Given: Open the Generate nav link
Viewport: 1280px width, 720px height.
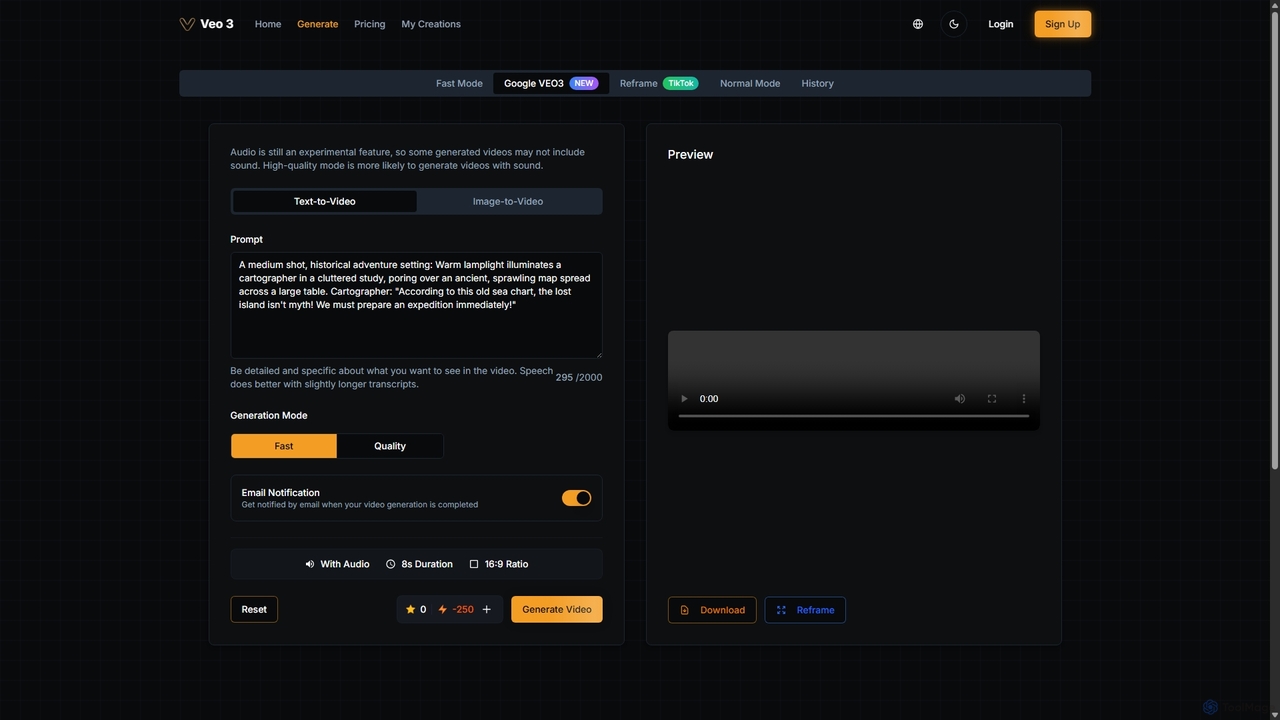Looking at the screenshot, I should click(317, 24).
